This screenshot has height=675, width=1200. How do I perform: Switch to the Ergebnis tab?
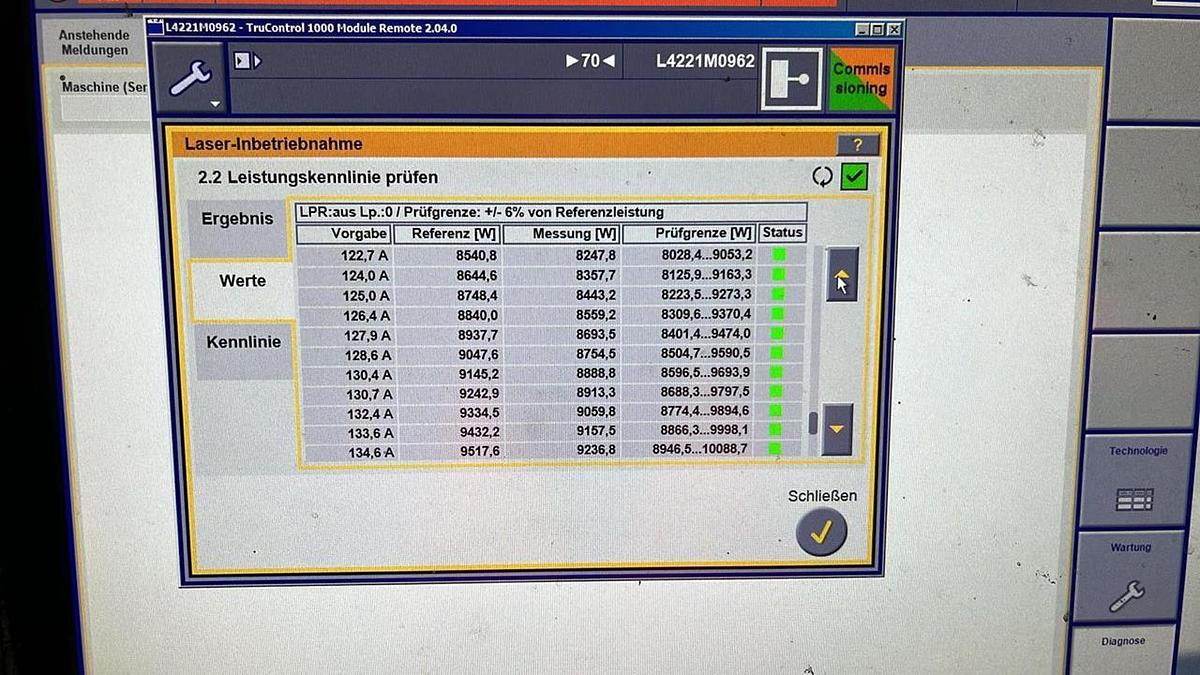237,219
